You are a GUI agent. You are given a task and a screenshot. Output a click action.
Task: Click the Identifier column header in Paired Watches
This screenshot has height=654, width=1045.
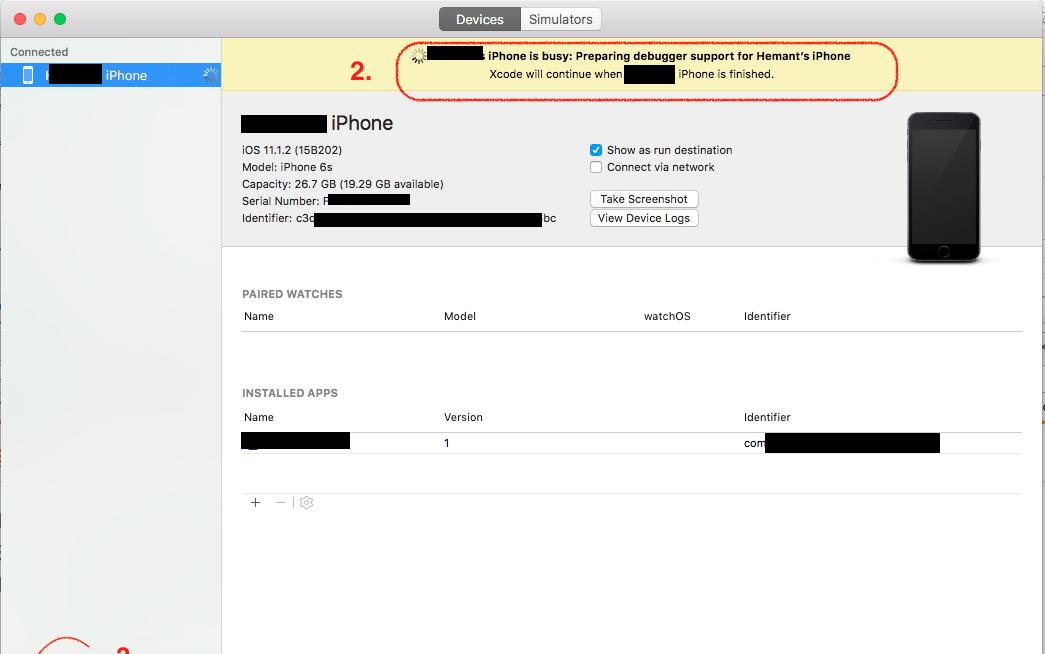point(767,316)
